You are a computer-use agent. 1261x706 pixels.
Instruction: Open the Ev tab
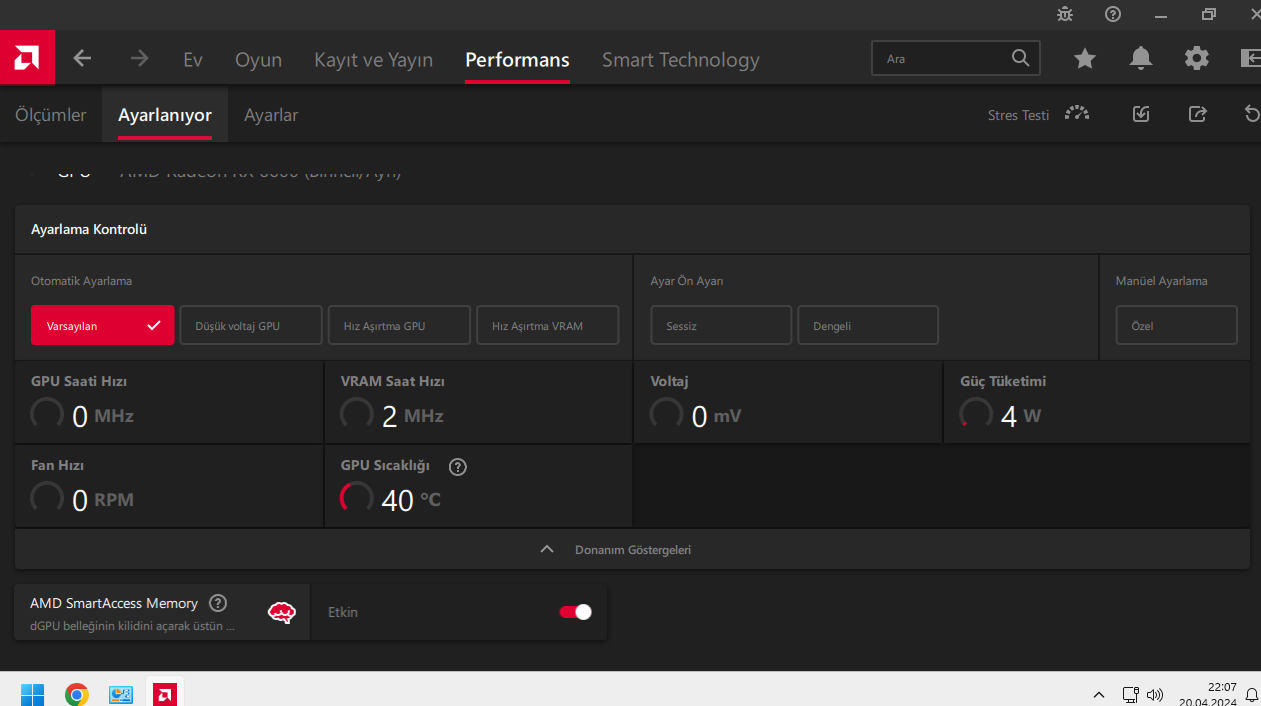pyautogui.click(x=193, y=59)
